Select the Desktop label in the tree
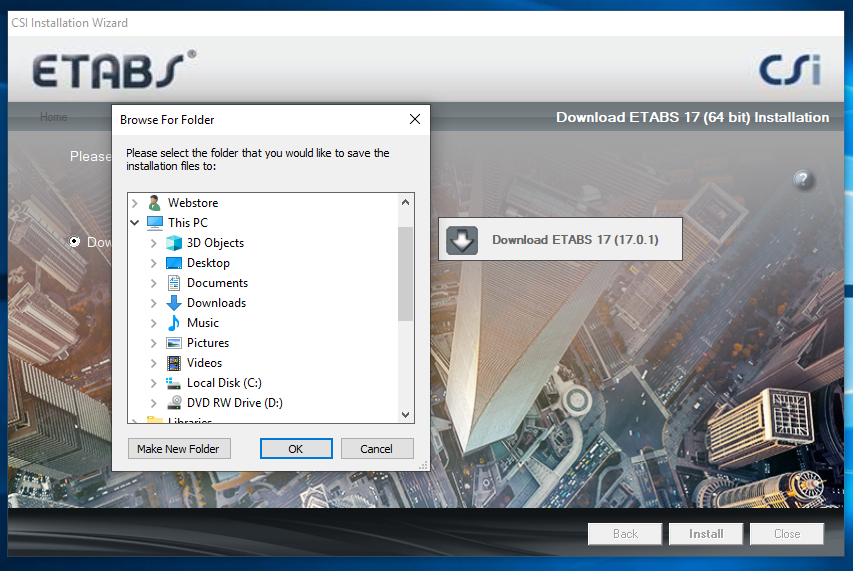The height and width of the screenshot is (571, 853). click(x=208, y=263)
